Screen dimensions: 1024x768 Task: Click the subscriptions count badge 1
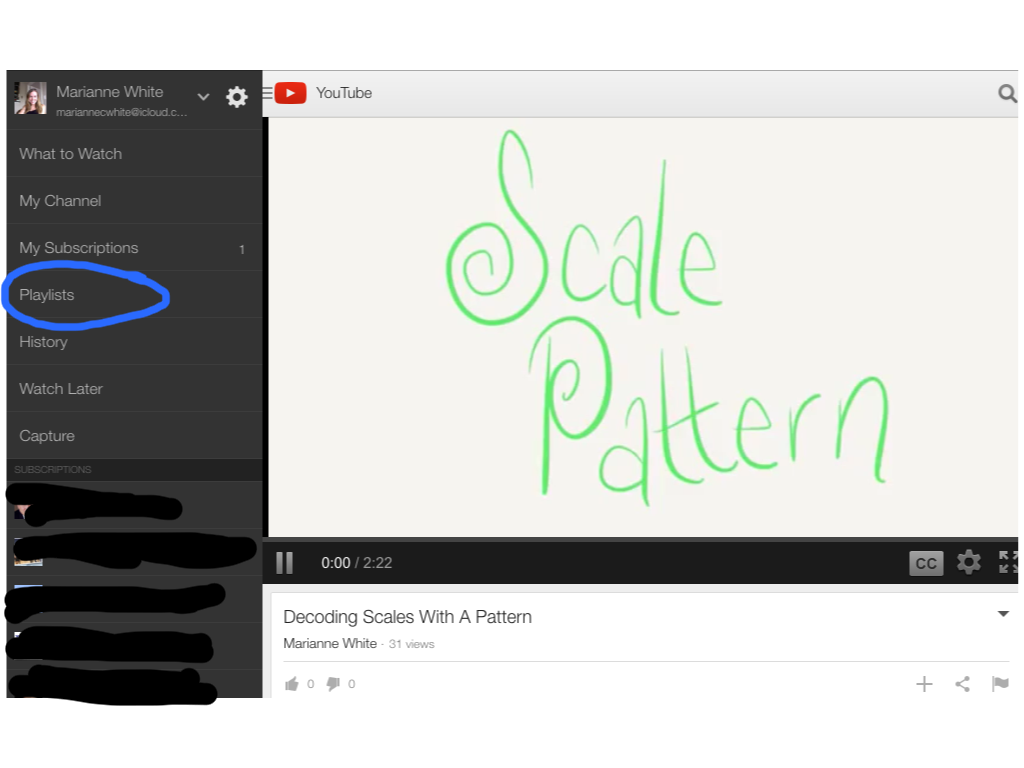[242, 249]
